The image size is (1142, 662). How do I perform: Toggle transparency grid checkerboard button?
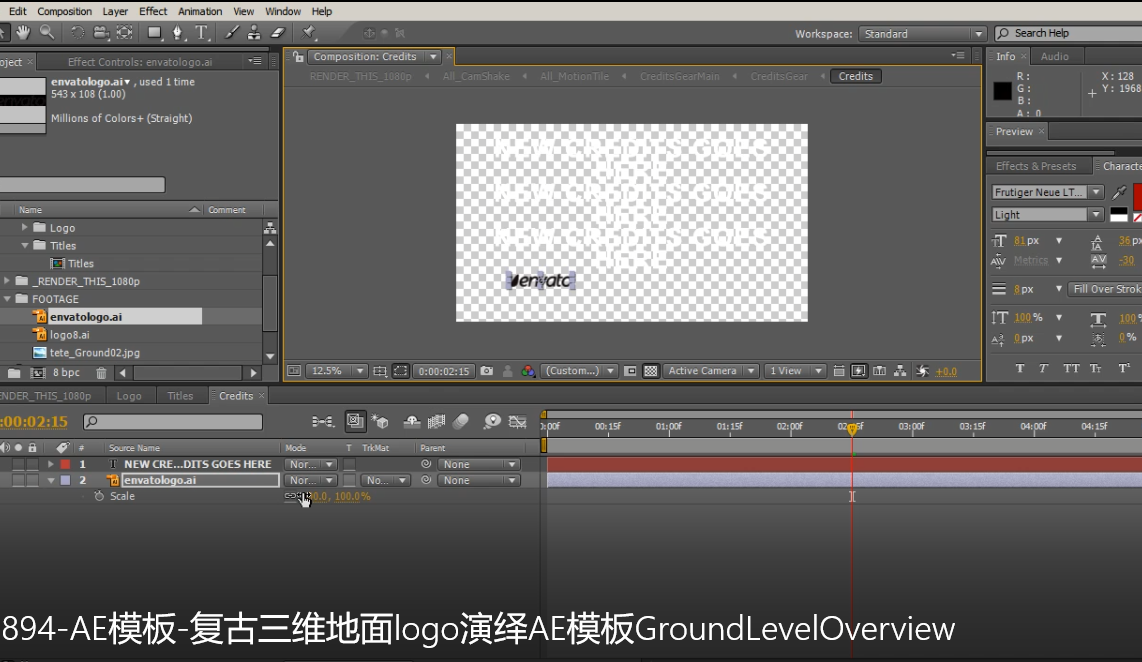[650, 371]
